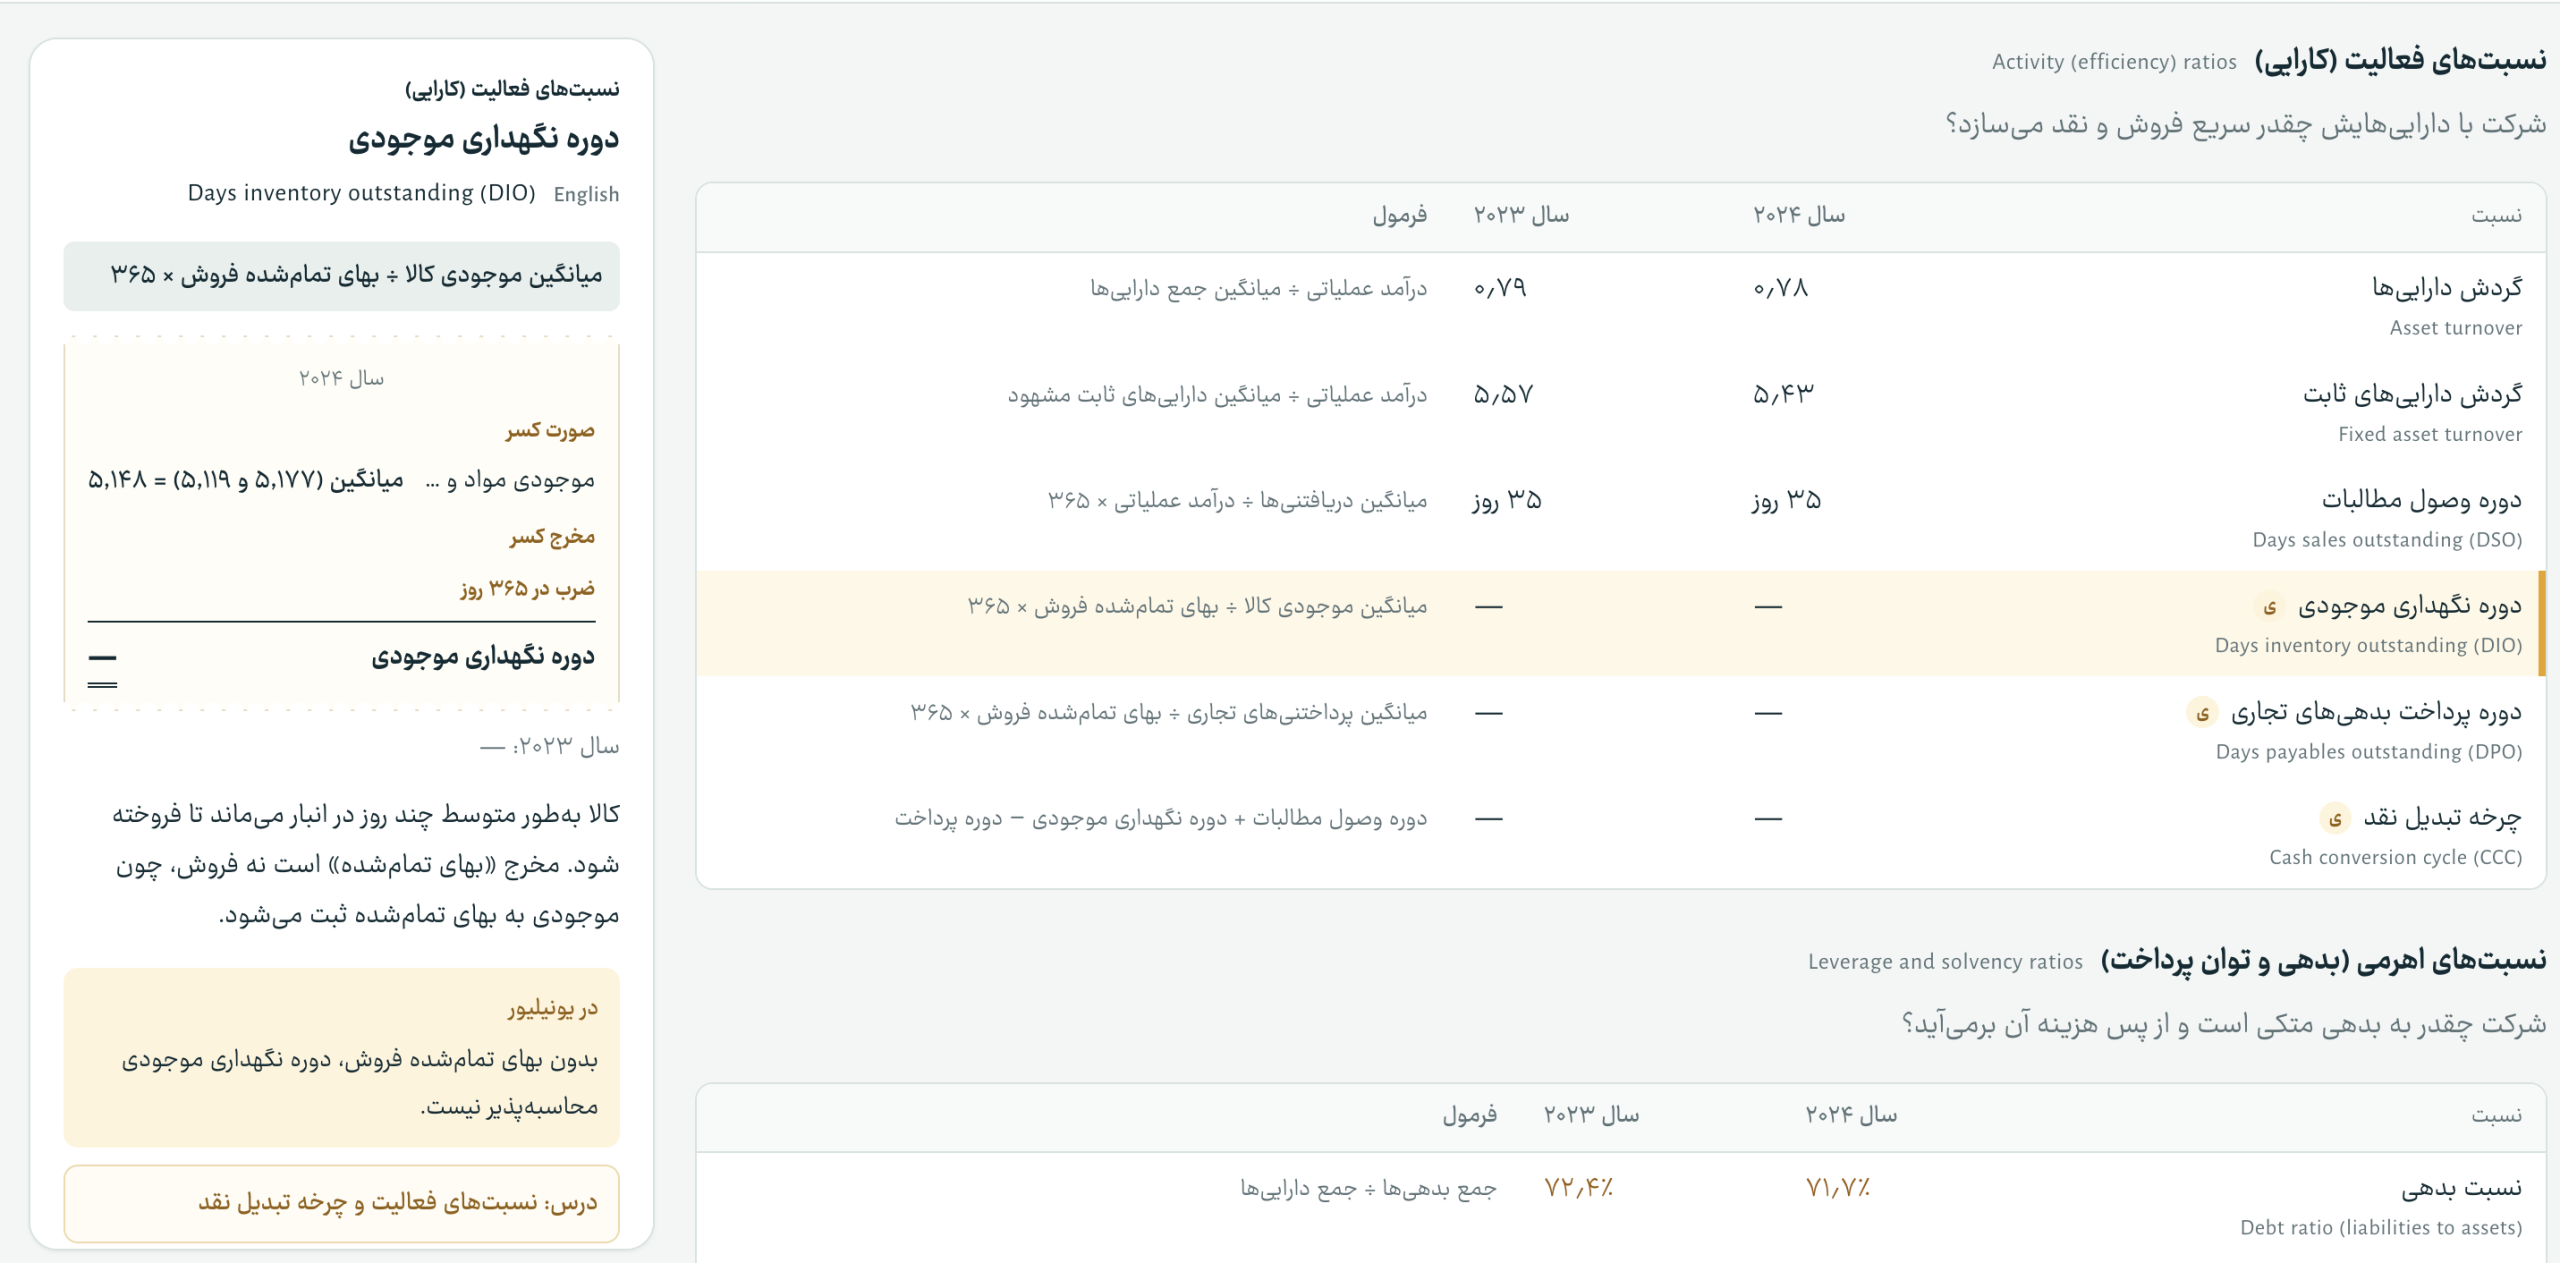Screen dimensions: 2560x1263
Task: Click the ۵٫۵۷ fixed asset turnover value for 2023
Action: click(1503, 395)
